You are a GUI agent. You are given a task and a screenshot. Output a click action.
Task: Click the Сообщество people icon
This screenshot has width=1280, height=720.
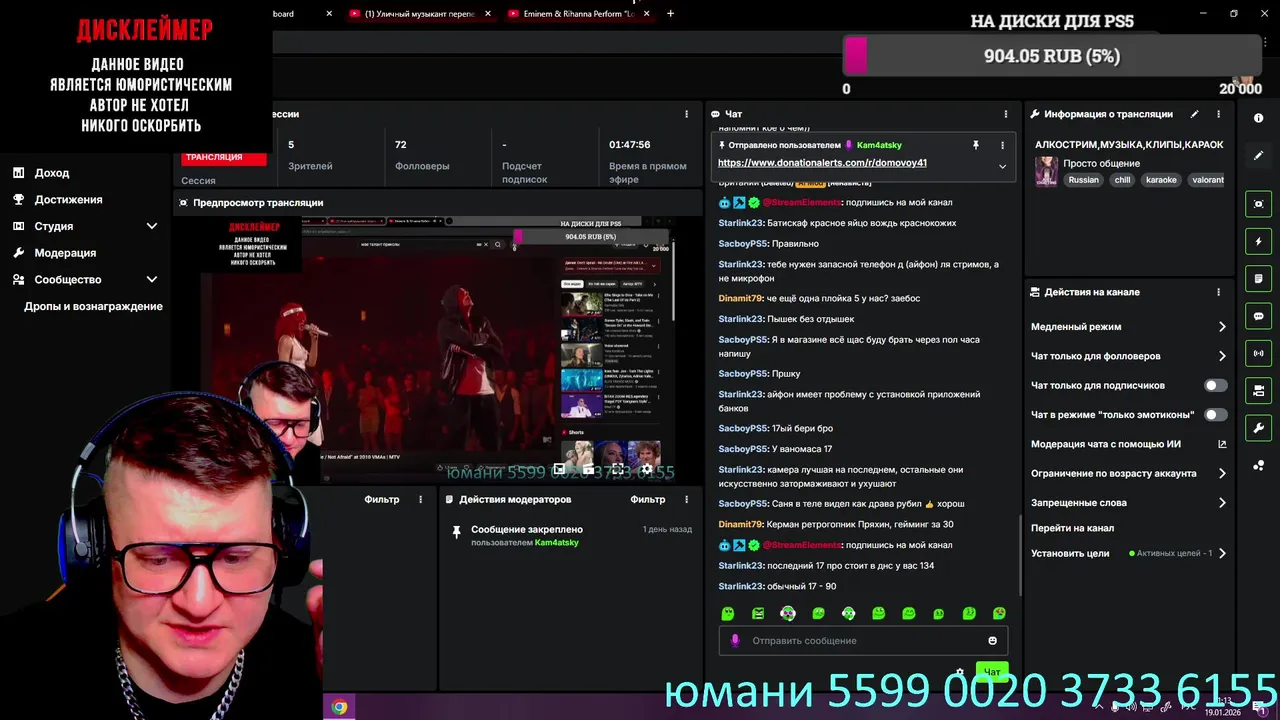click(18, 280)
